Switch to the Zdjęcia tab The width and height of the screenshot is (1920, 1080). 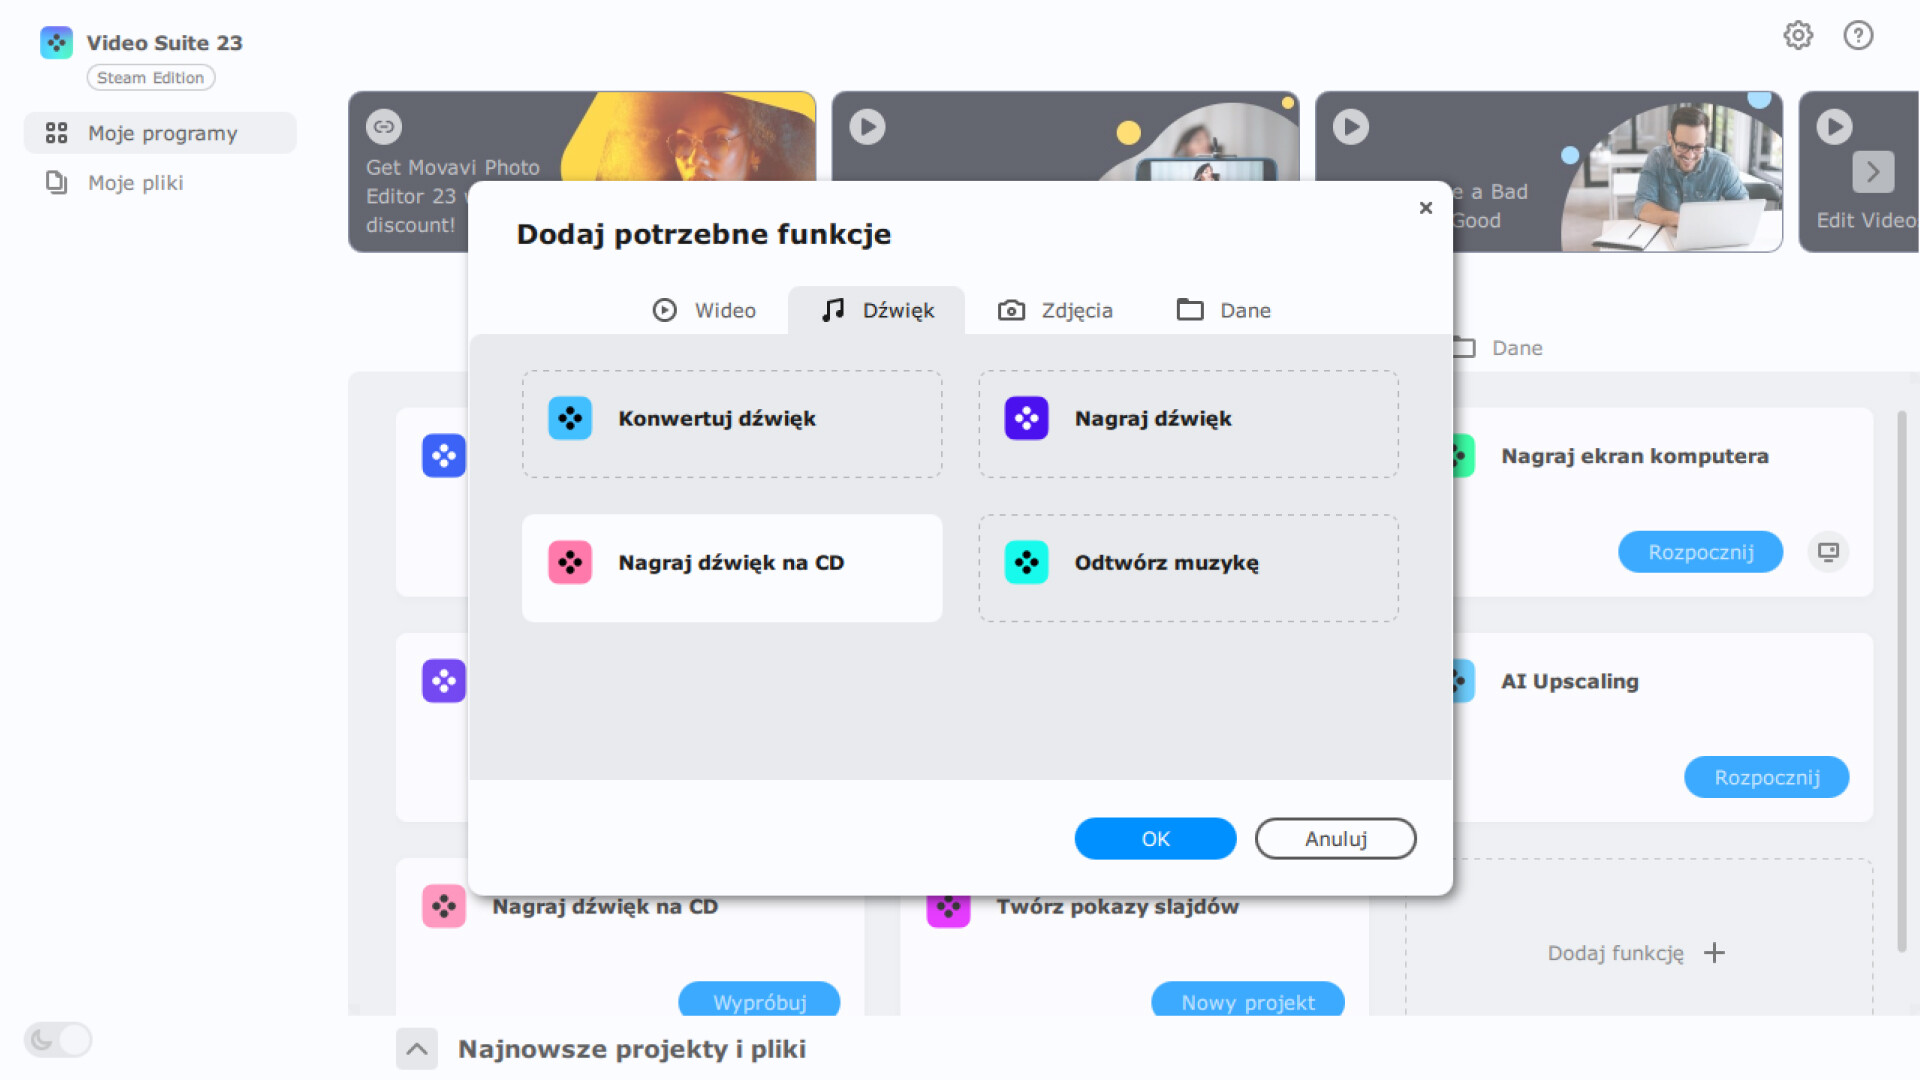(1056, 311)
